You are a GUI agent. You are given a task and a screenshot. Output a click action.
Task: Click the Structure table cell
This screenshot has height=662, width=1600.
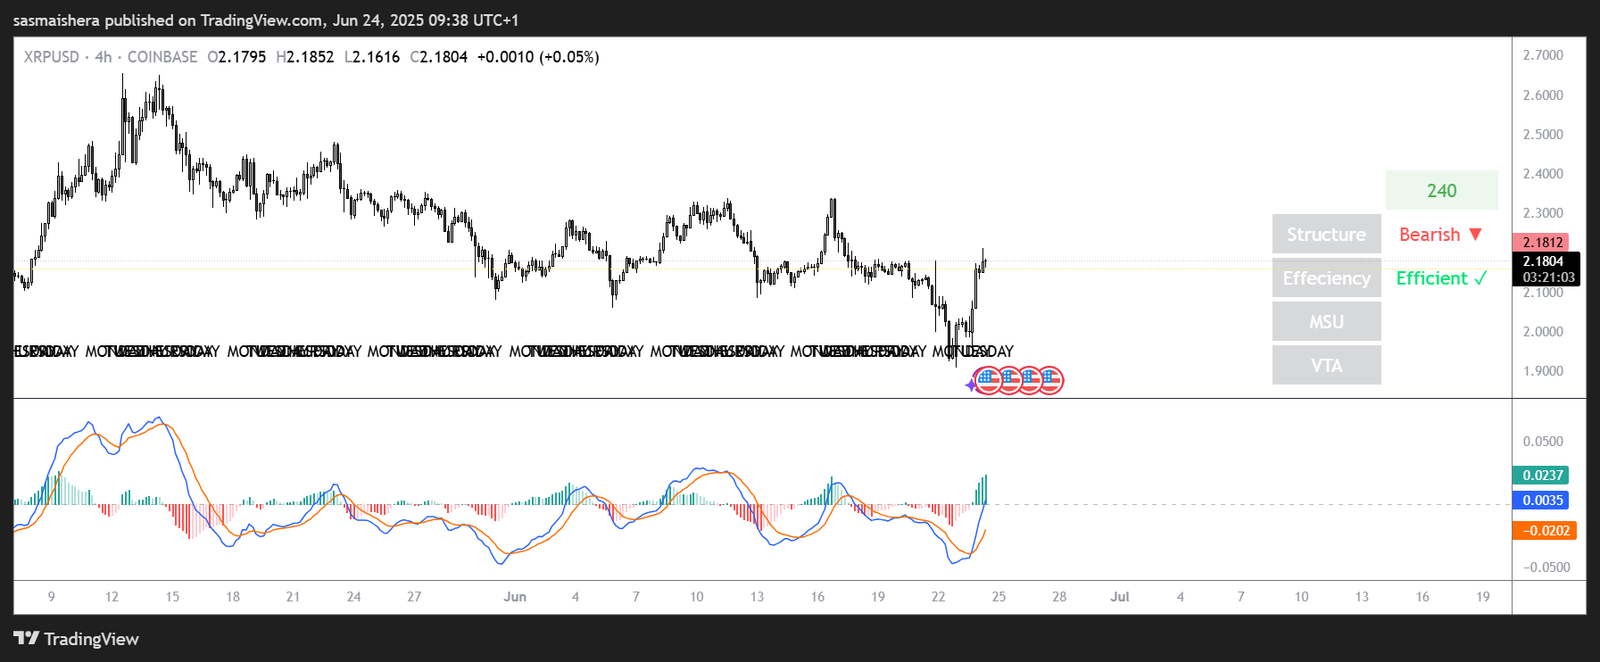tap(1326, 234)
